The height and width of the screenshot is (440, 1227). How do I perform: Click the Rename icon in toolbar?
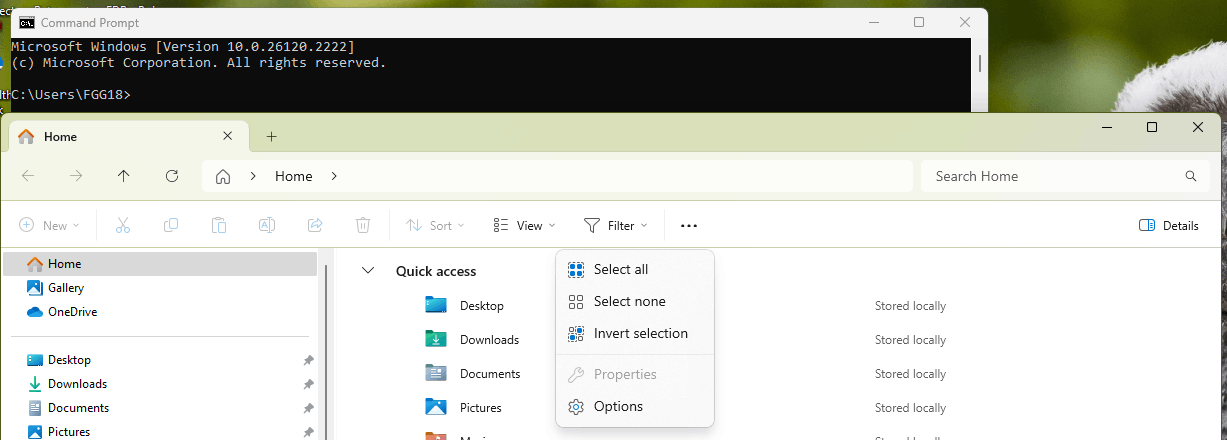[x=267, y=226]
